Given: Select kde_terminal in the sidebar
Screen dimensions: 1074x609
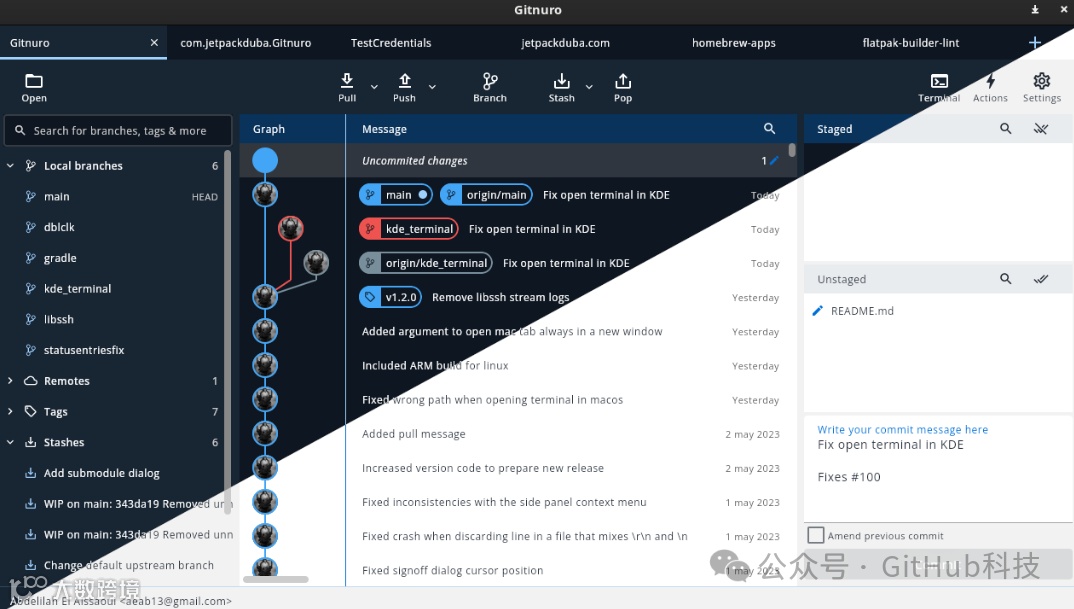Looking at the screenshot, I should 113,288.
